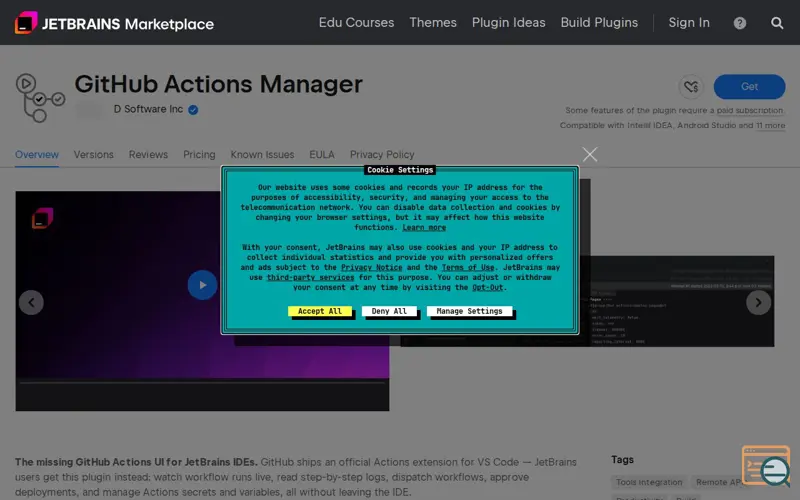
Task: Open the Known Issues tab
Action: (262, 155)
